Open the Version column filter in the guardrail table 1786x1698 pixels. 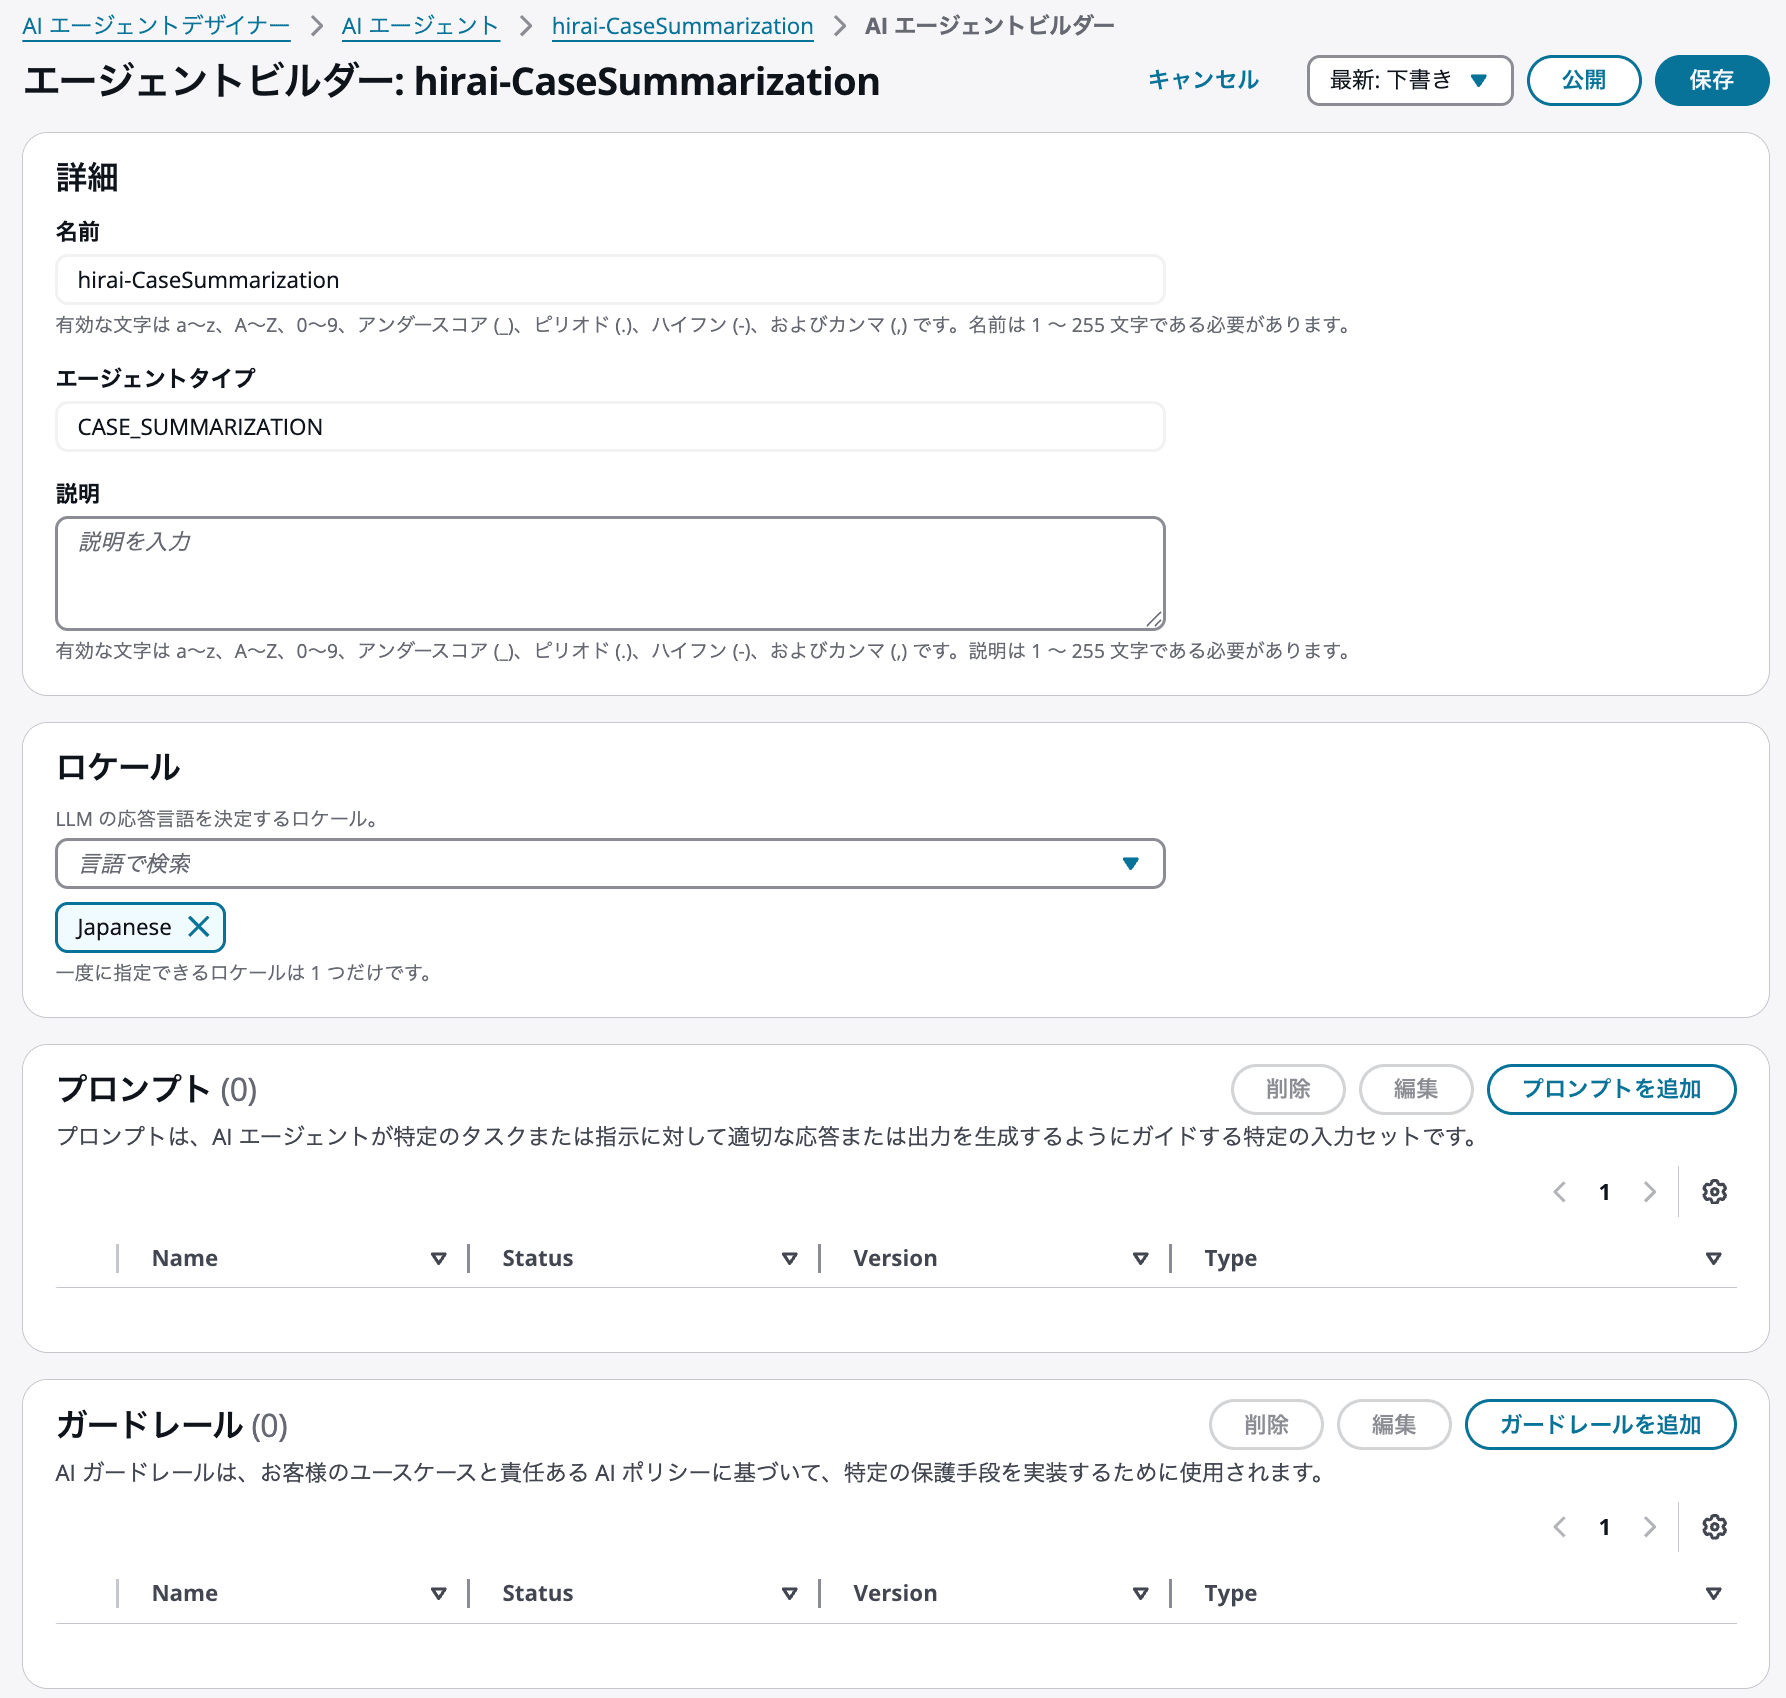pyautogui.click(x=1140, y=1593)
